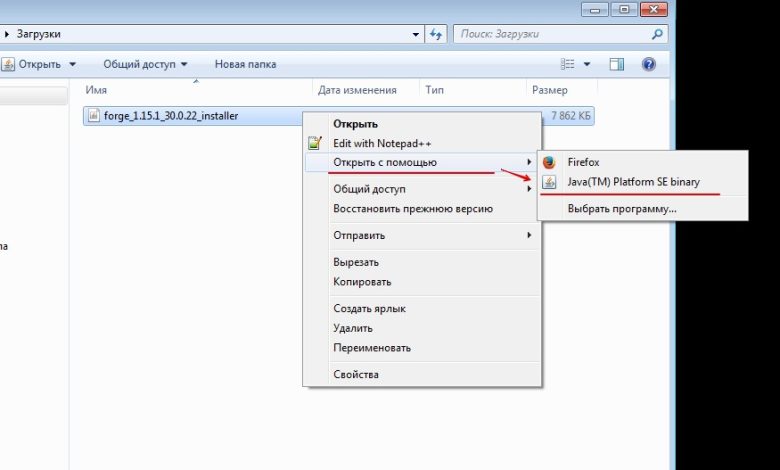Click the Notepad++ icon in the context menu
This screenshot has height=470, width=780.
315,143
